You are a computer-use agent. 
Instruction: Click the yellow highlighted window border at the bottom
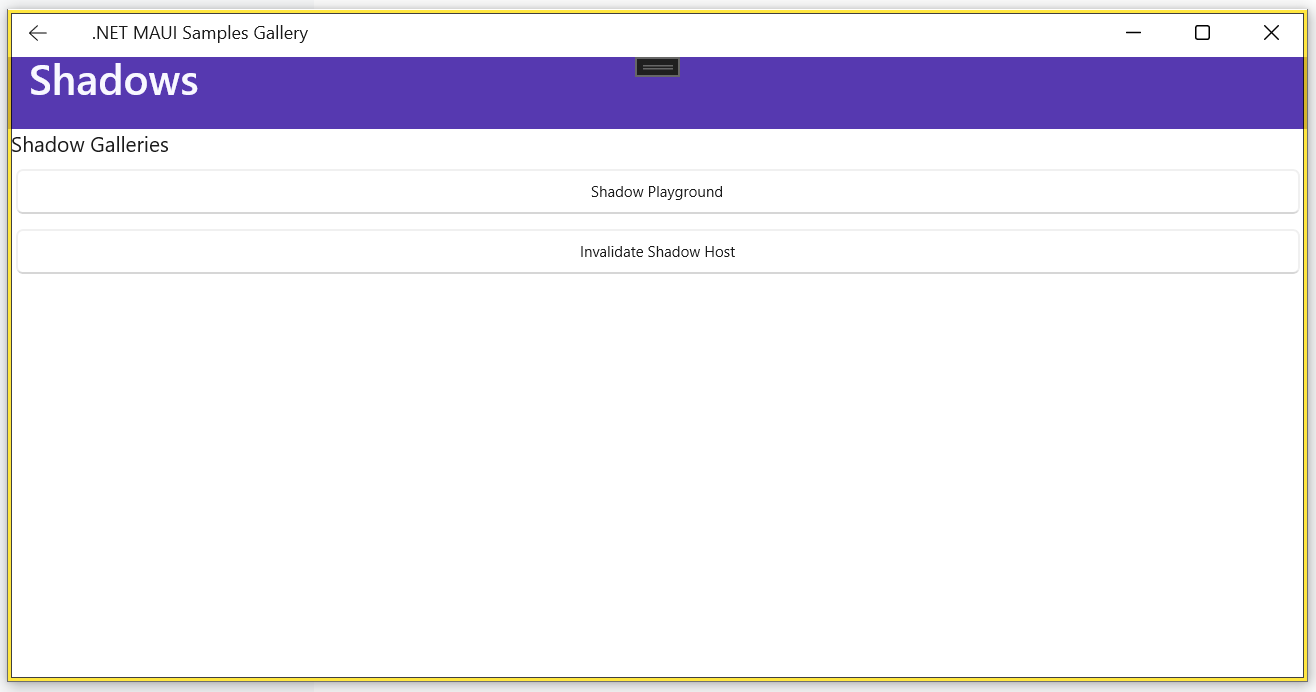(657, 679)
